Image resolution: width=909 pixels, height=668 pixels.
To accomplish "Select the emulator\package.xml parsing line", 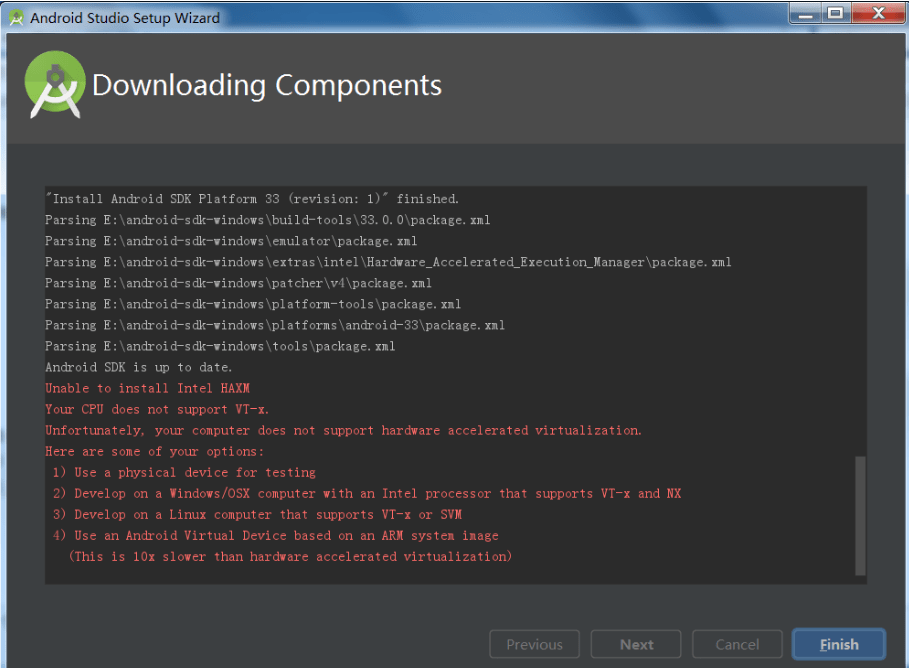I will [x=231, y=241].
